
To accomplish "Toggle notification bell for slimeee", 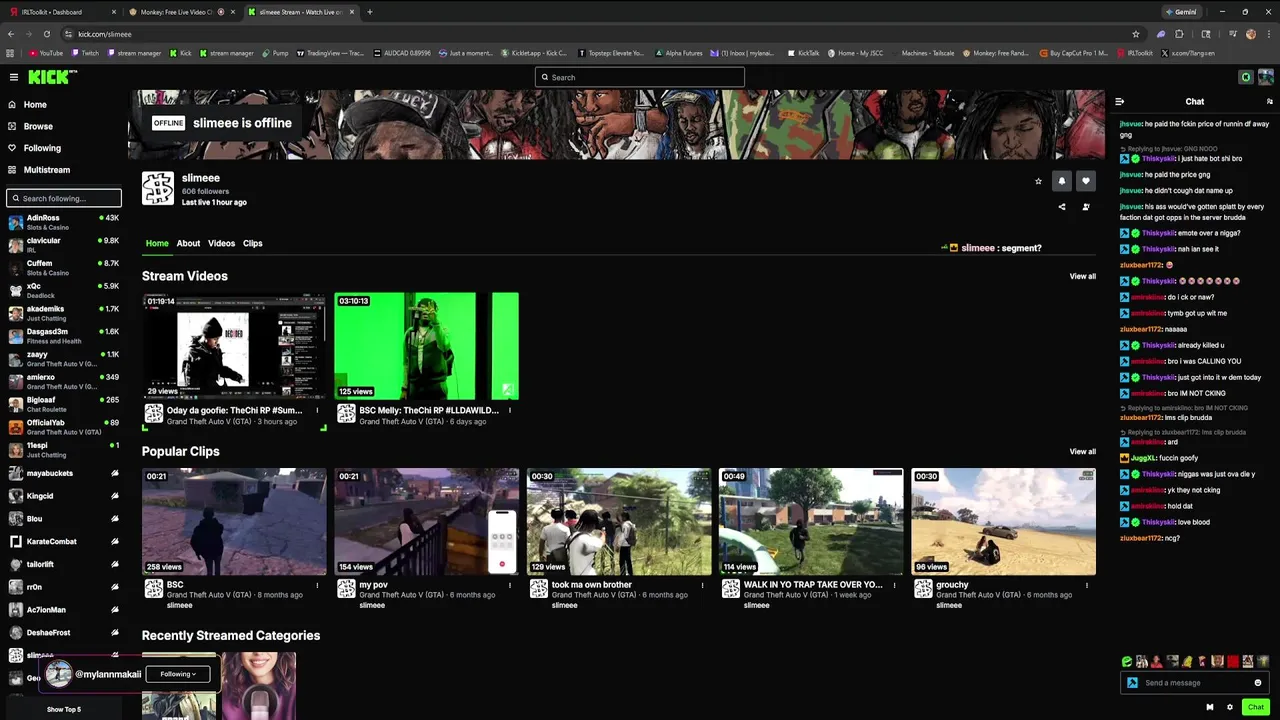I will click(1062, 181).
